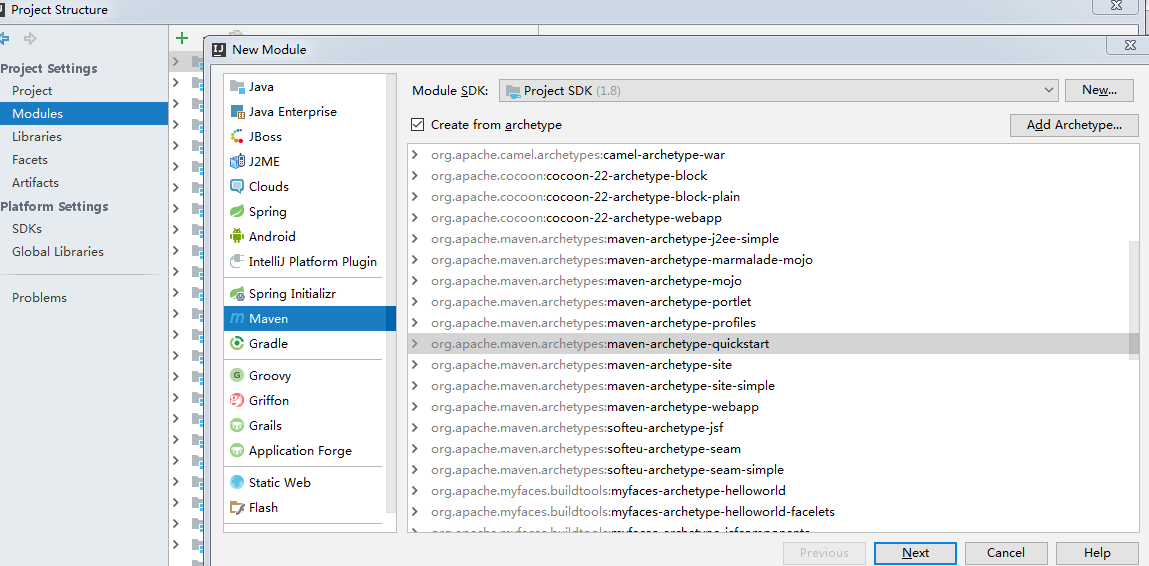This screenshot has height=566, width=1149.
Task: Click the Help button
Action: (x=1097, y=554)
